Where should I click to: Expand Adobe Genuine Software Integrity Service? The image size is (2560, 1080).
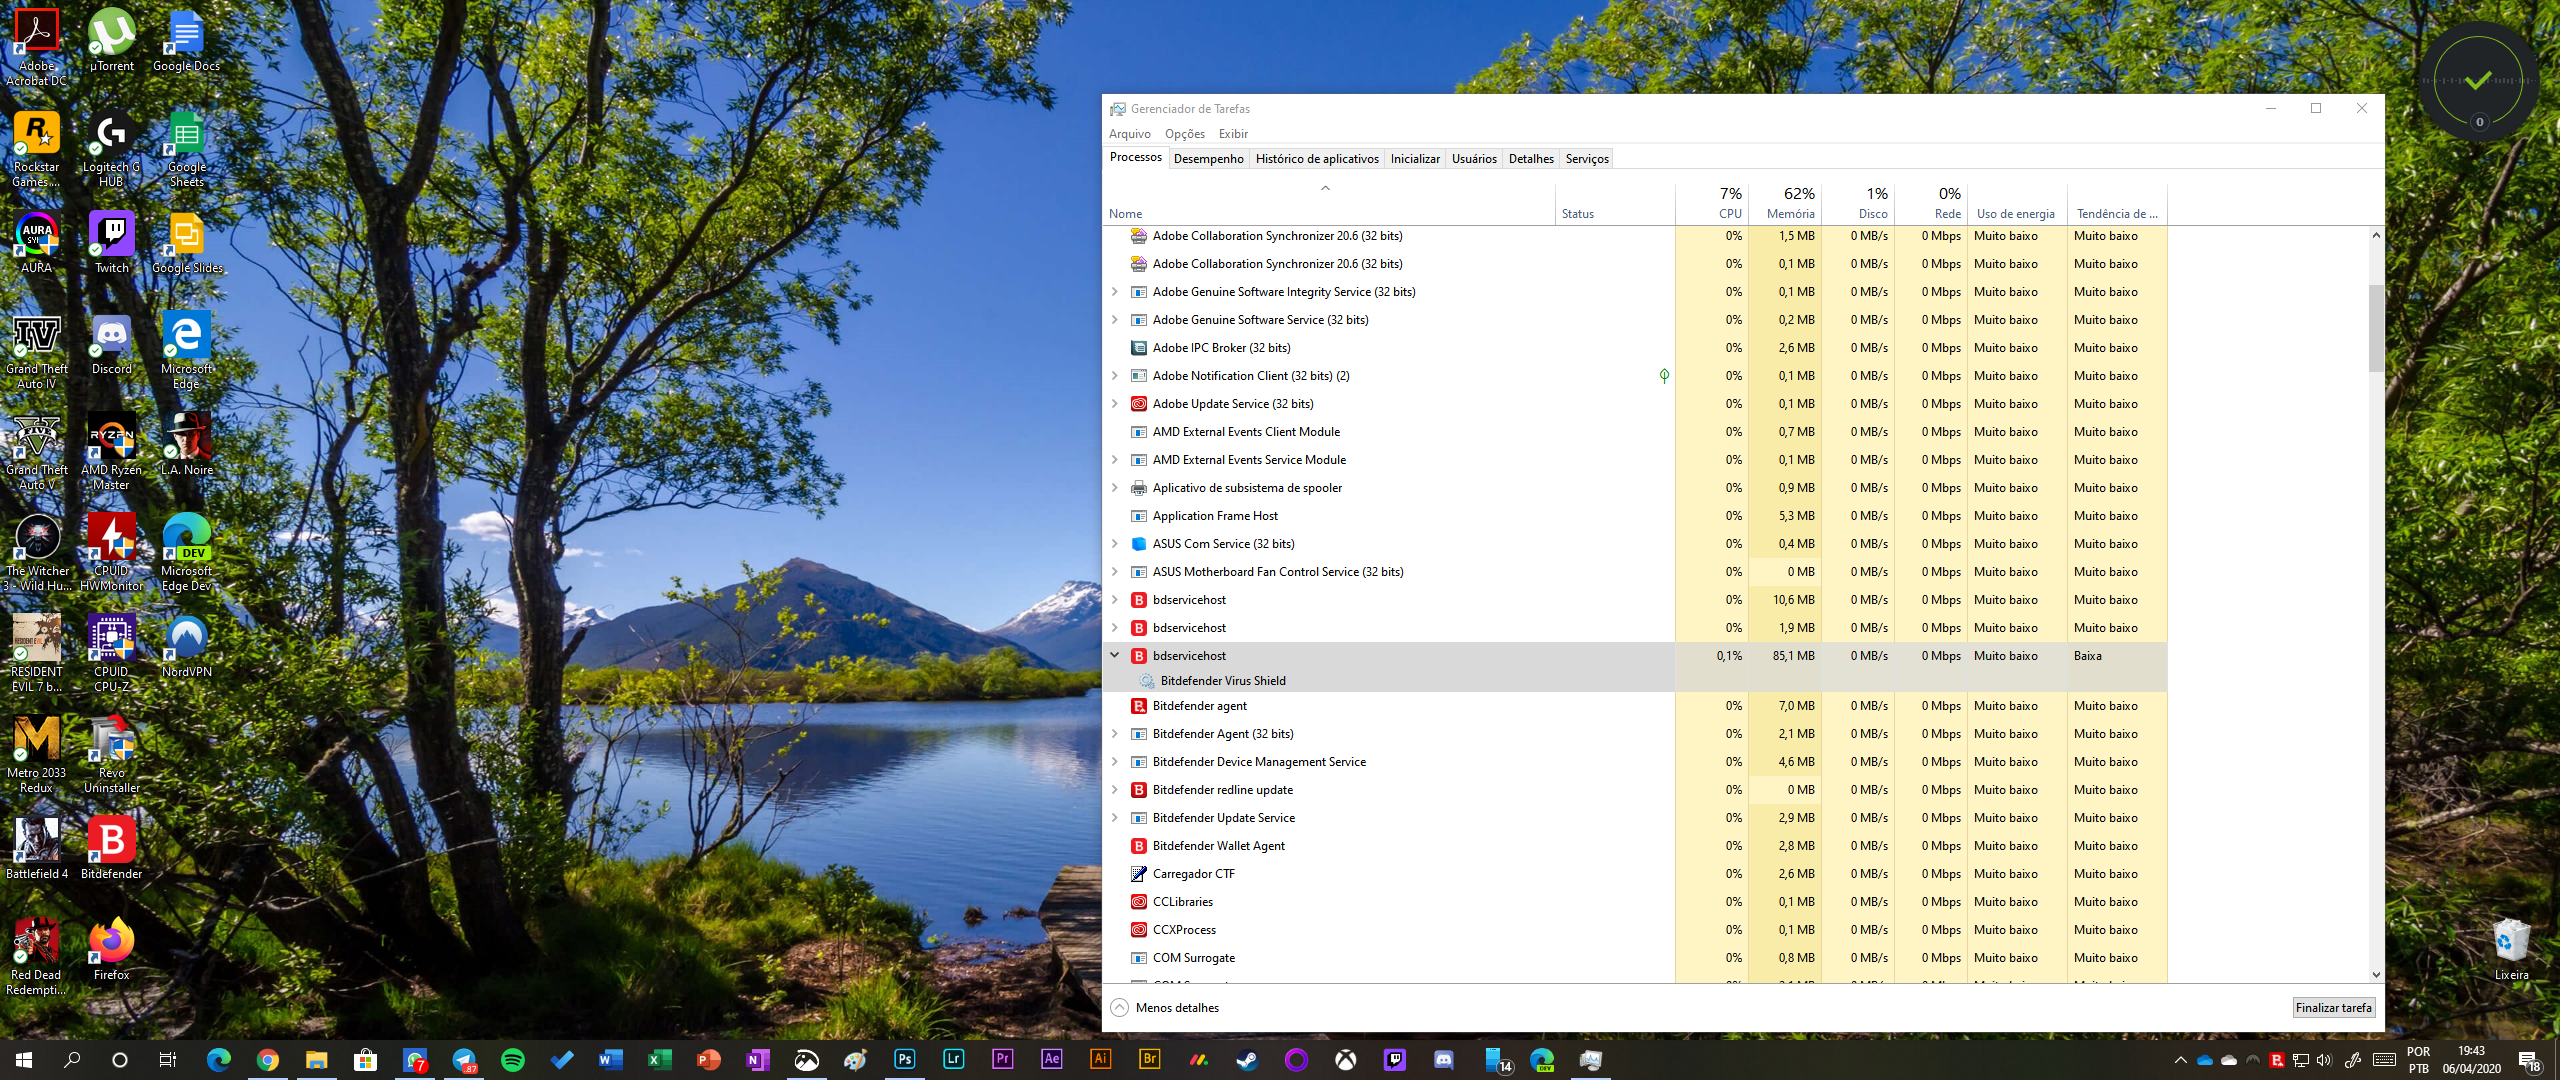tap(1115, 292)
